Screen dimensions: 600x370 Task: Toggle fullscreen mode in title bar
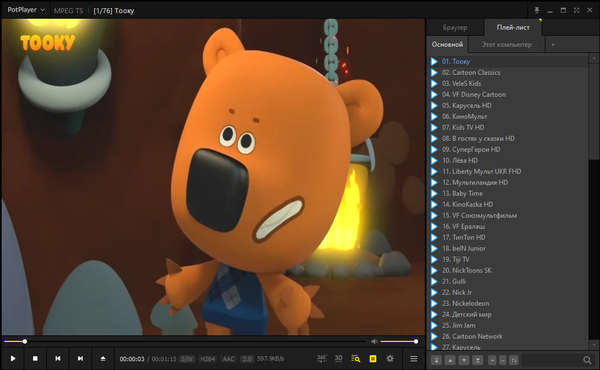[x=576, y=10]
